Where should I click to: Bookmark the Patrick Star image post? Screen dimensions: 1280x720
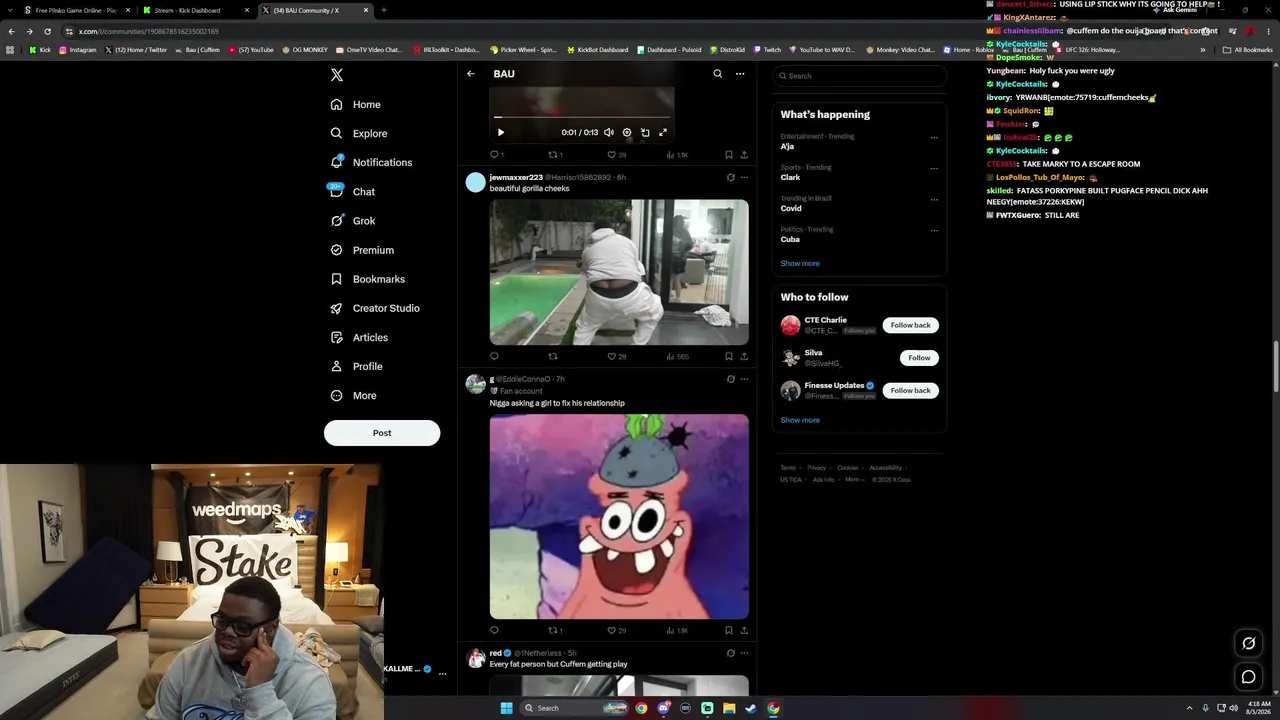(x=728, y=631)
